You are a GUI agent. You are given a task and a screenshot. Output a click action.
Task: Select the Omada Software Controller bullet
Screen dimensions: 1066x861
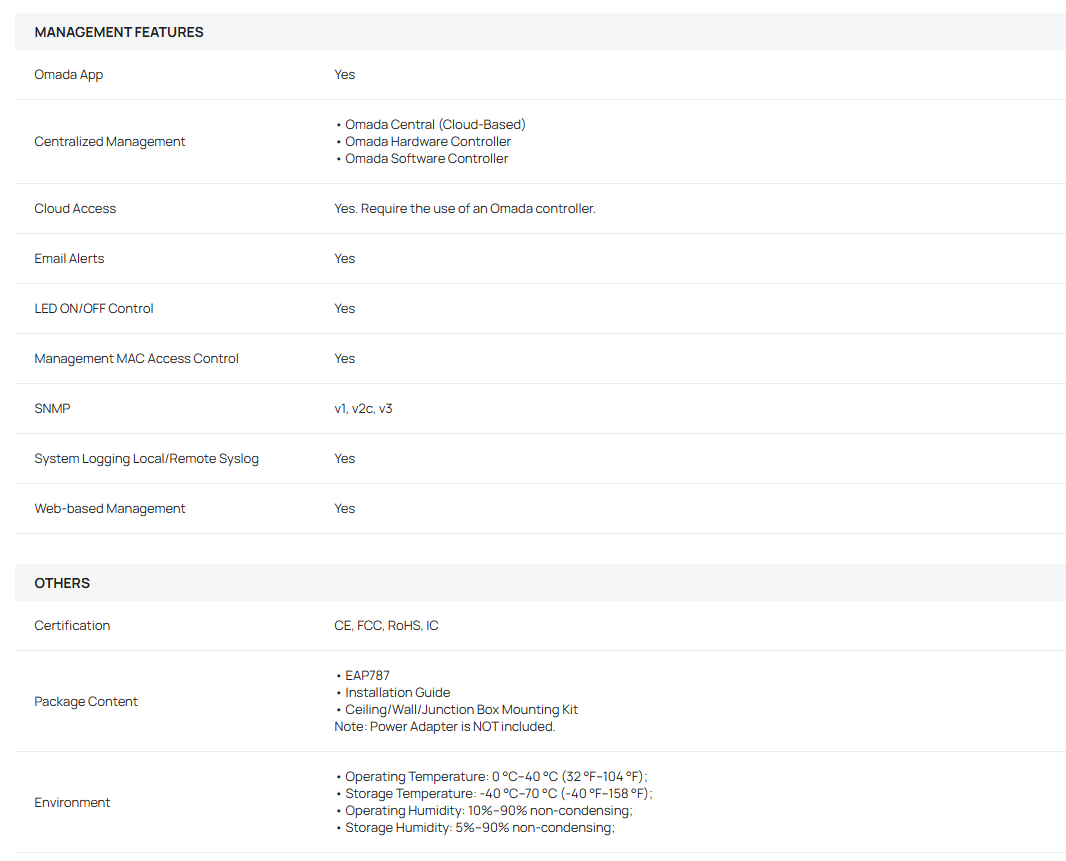pos(426,159)
